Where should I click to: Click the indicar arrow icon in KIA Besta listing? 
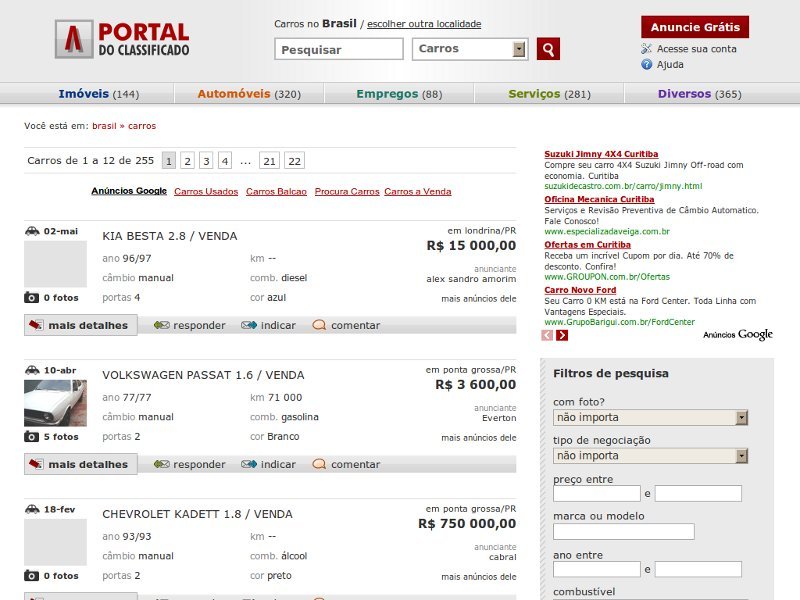[249, 325]
